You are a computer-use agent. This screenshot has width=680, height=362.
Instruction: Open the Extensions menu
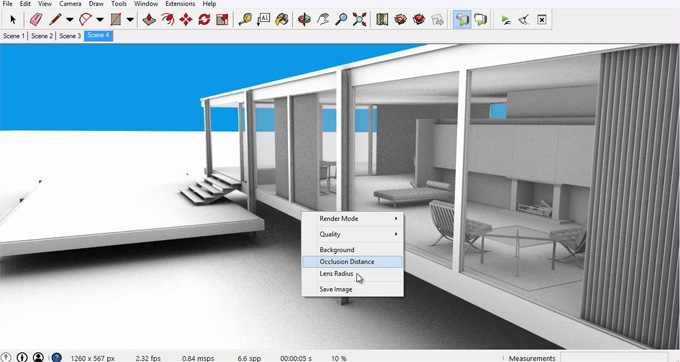(x=180, y=3)
